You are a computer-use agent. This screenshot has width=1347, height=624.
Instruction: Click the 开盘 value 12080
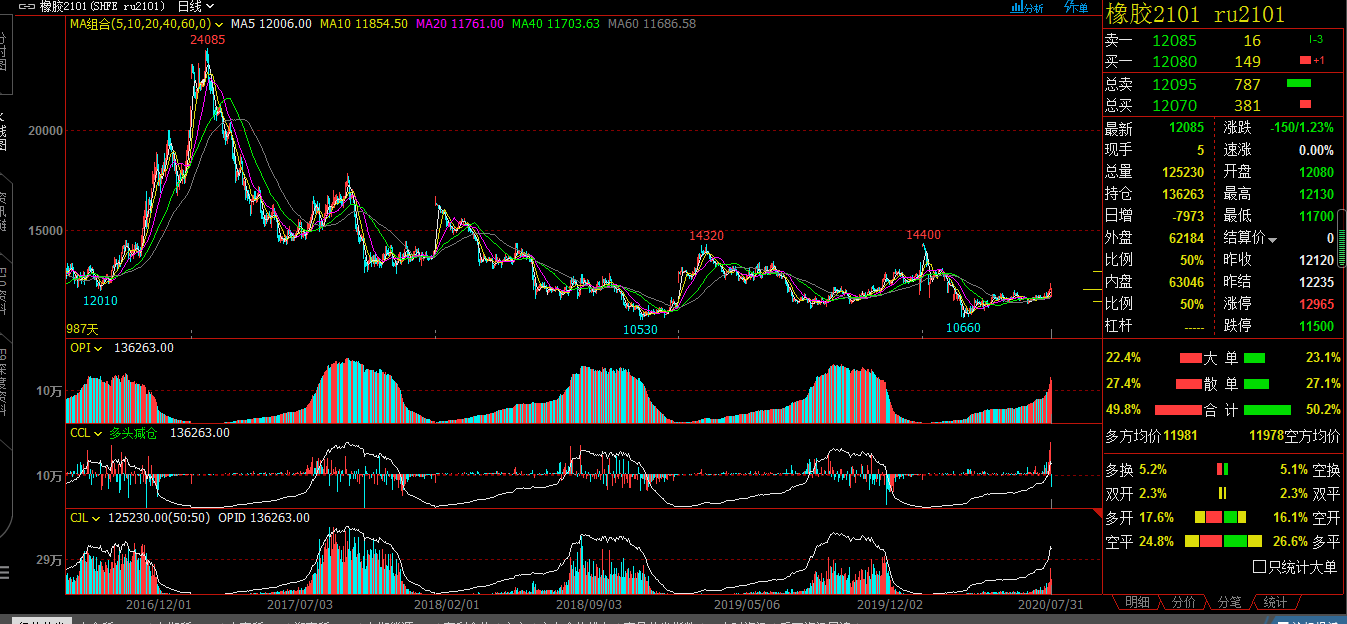coord(1317,172)
